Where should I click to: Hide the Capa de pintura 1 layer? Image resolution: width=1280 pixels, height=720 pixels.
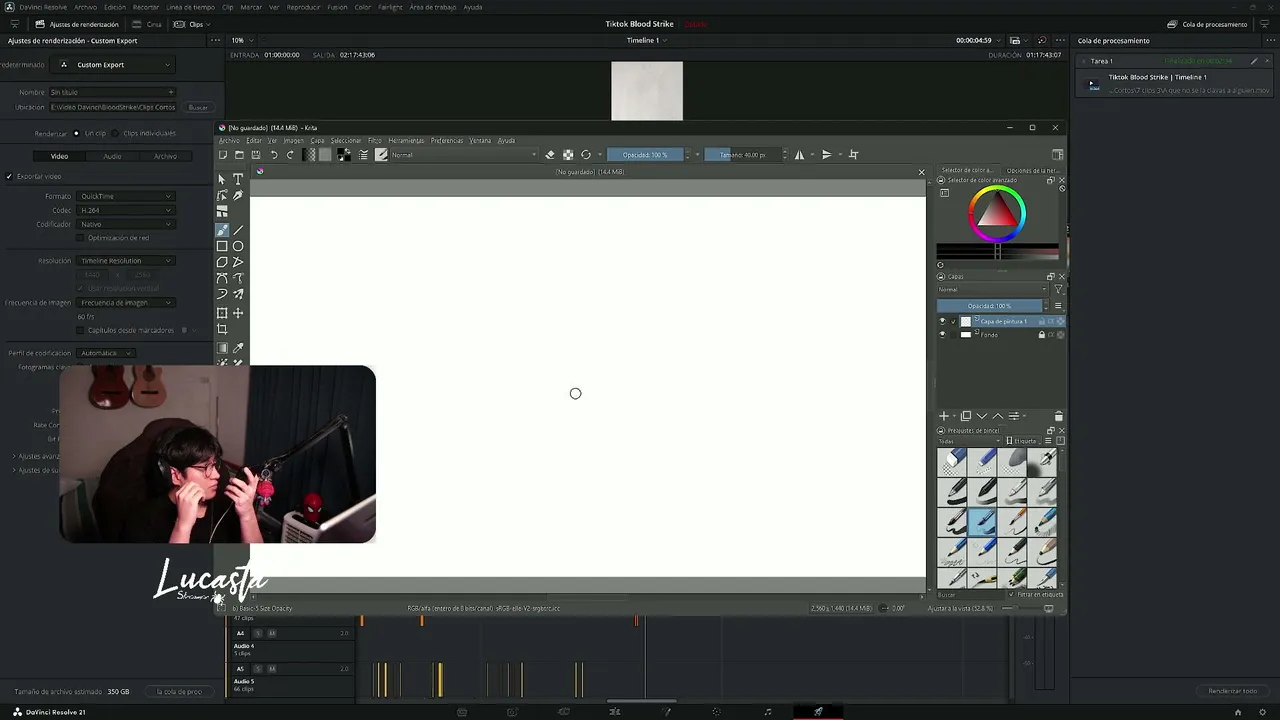click(942, 321)
